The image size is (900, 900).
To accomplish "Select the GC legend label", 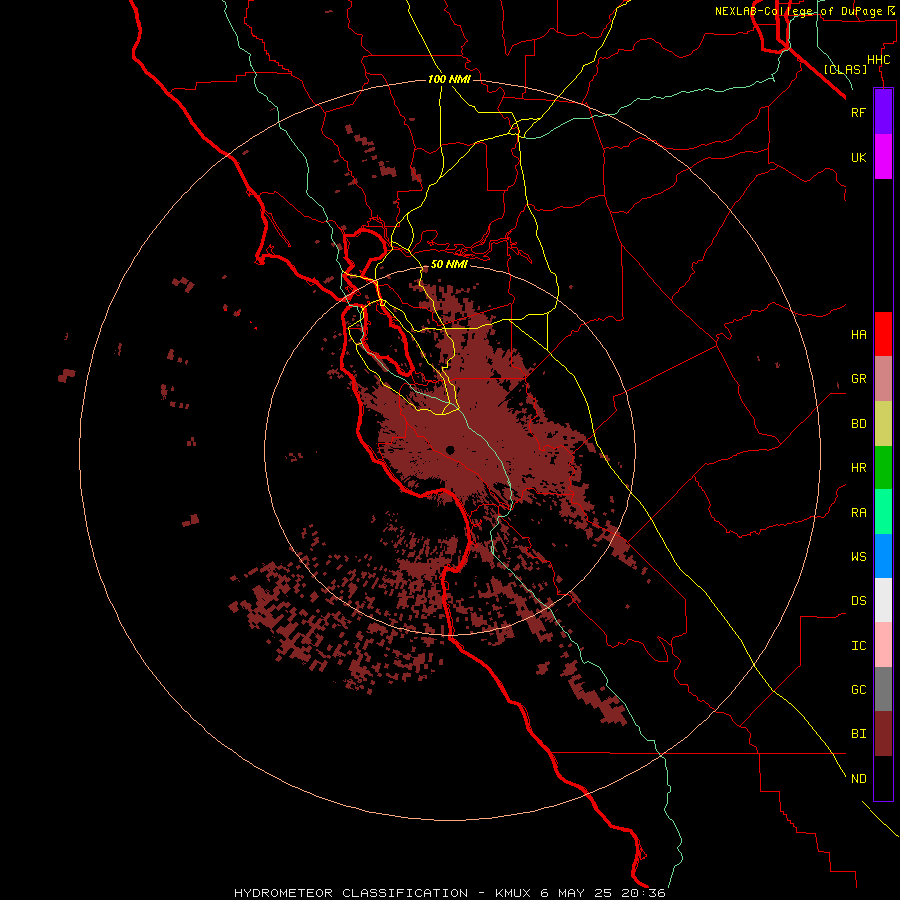I will [858, 690].
